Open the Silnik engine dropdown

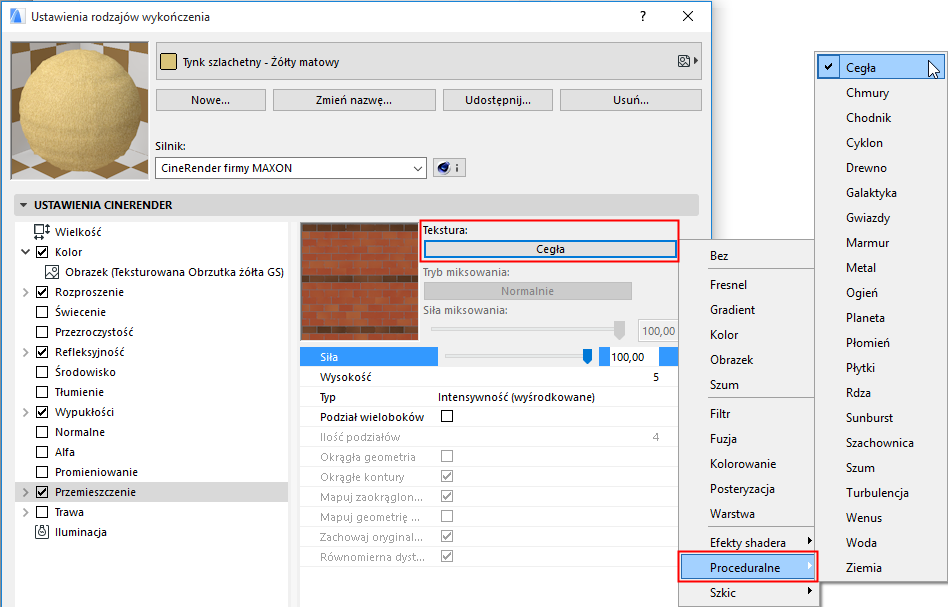pos(291,168)
